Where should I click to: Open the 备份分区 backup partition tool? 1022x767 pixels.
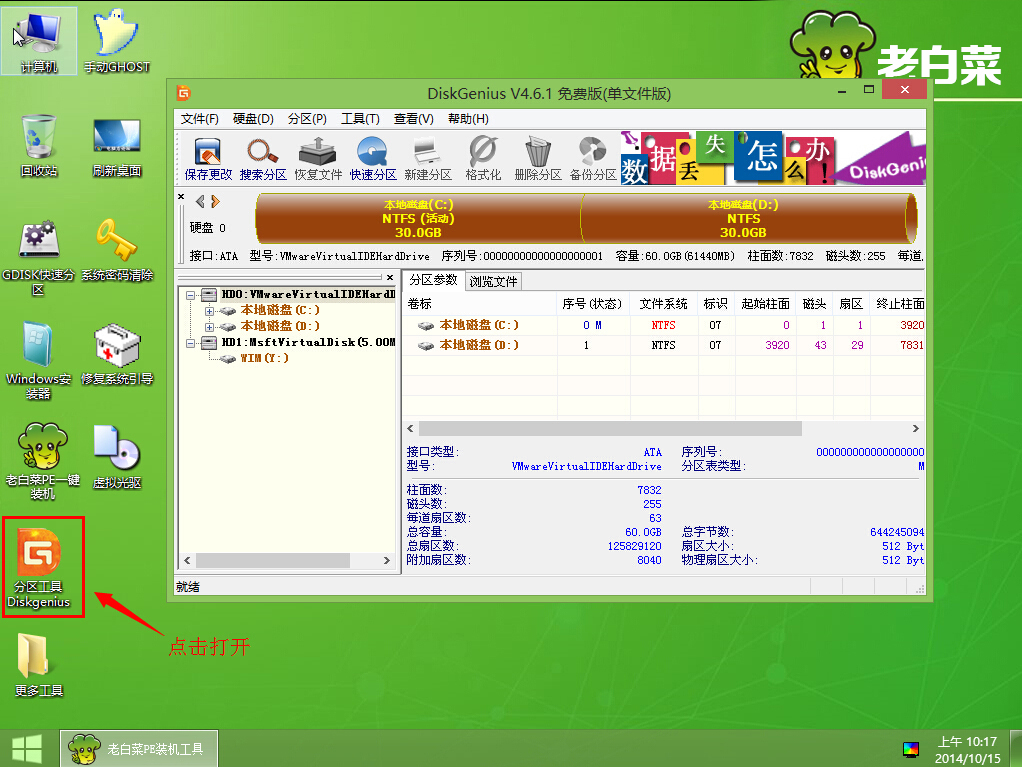[x=593, y=158]
